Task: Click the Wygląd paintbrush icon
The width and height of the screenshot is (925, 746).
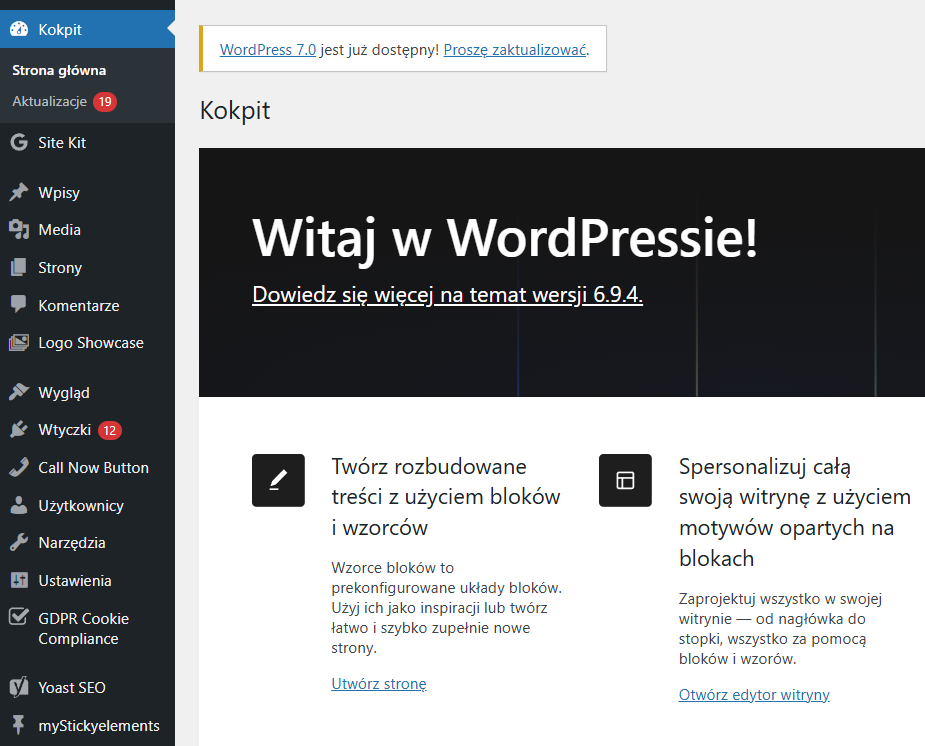Action: tap(19, 392)
